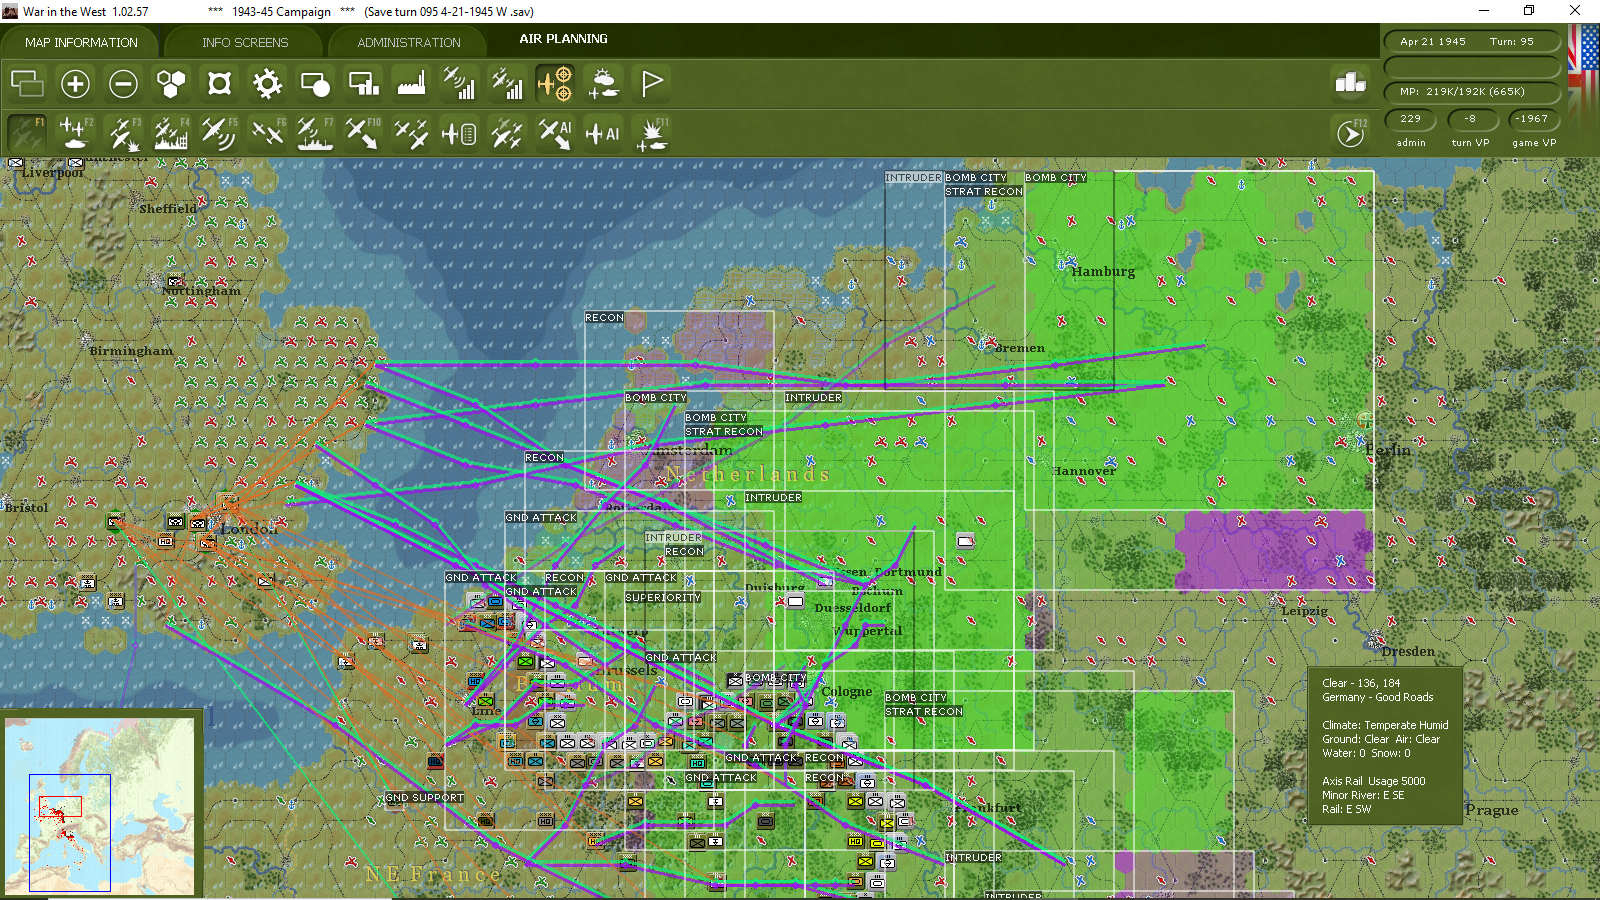This screenshot has width=1600, height=900.
Task: Select the F5 air recon directive
Action: click(x=219, y=133)
